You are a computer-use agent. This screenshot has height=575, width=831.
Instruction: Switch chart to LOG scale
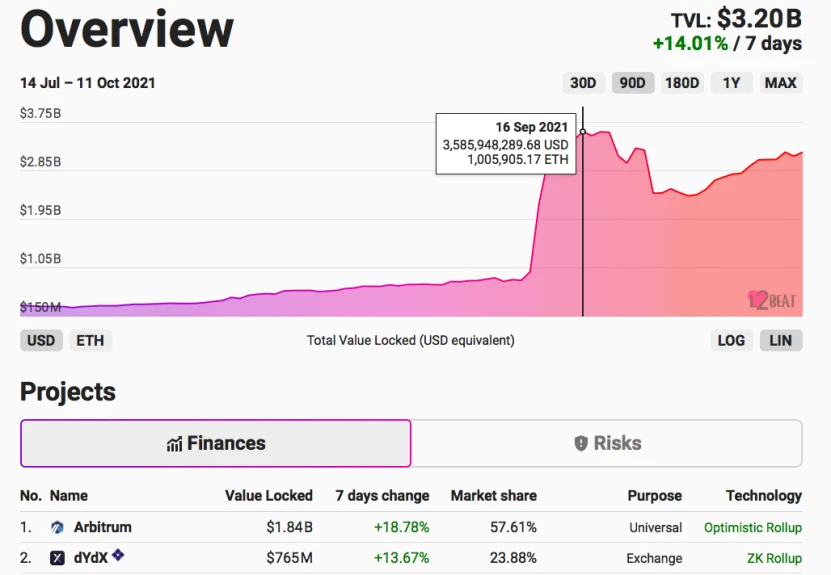click(731, 340)
